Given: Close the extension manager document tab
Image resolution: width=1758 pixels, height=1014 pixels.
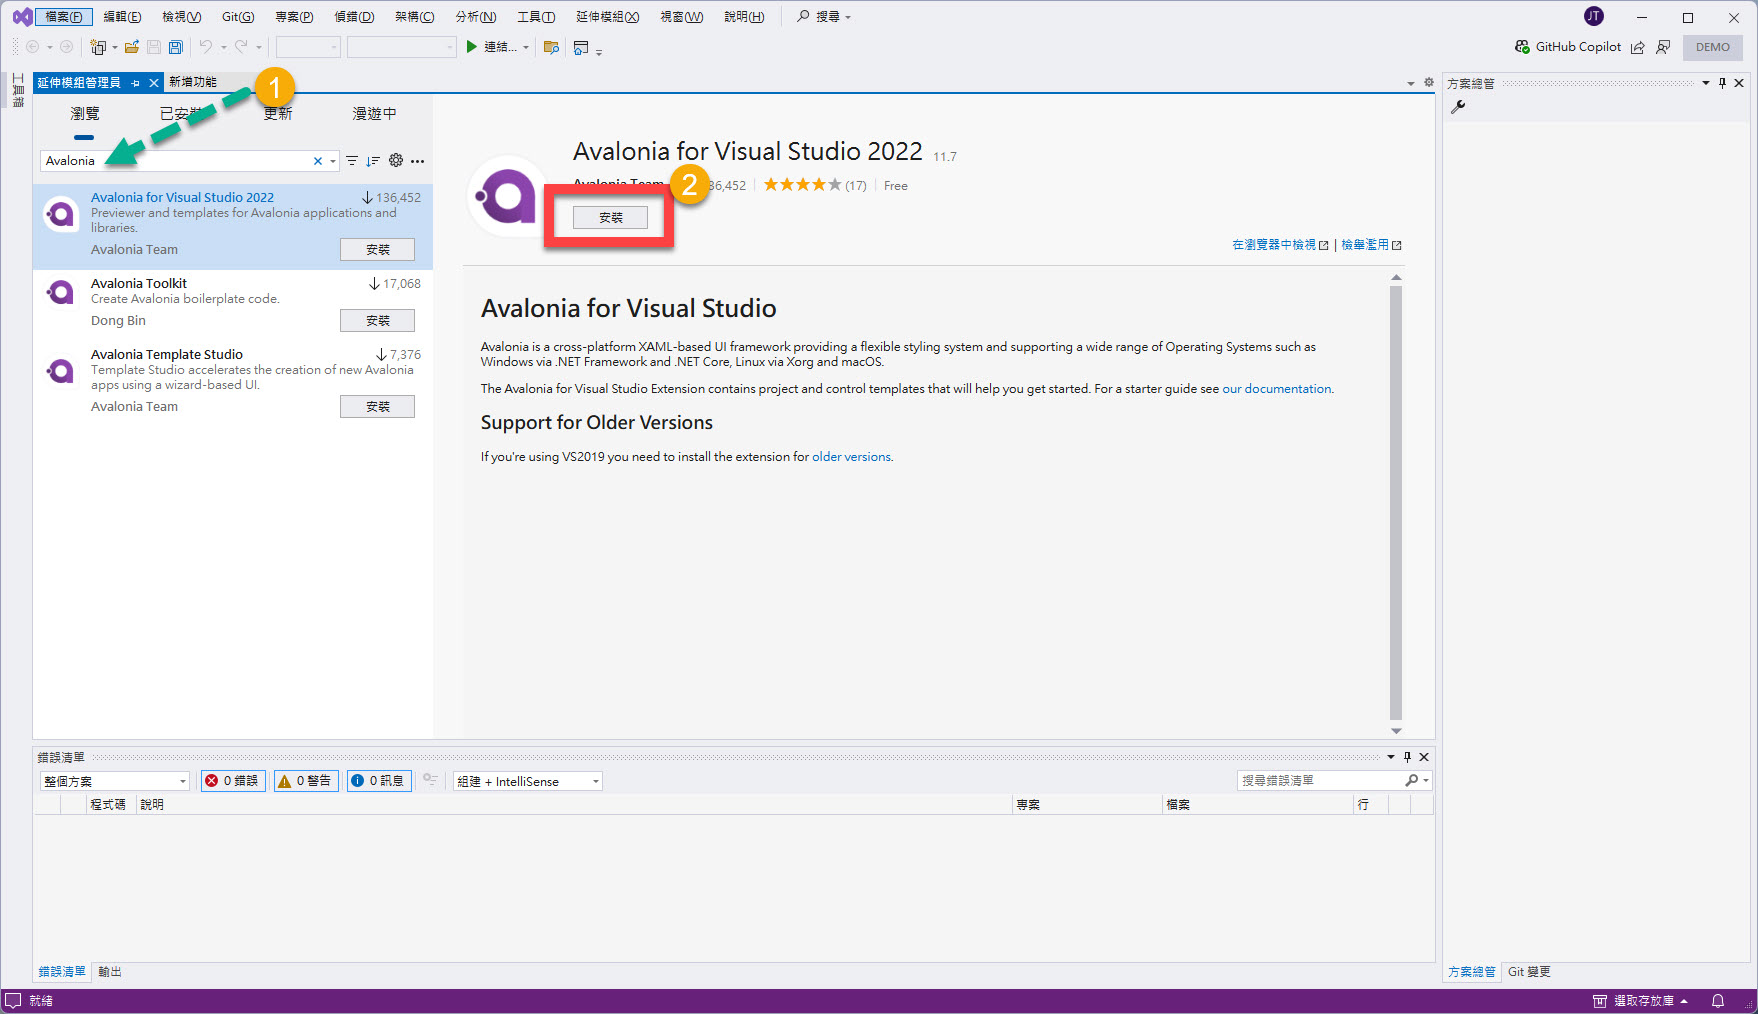Looking at the screenshot, I should (154, 83).
